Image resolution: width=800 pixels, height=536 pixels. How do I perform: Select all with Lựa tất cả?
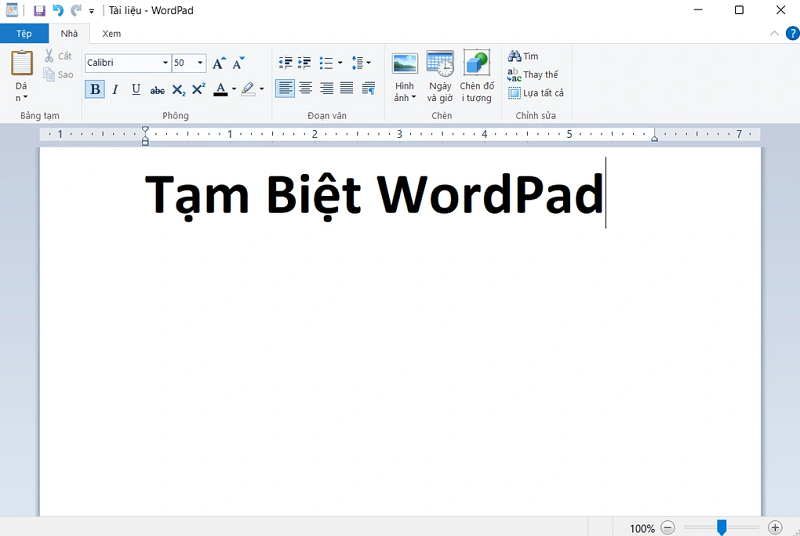click(536, 93)
